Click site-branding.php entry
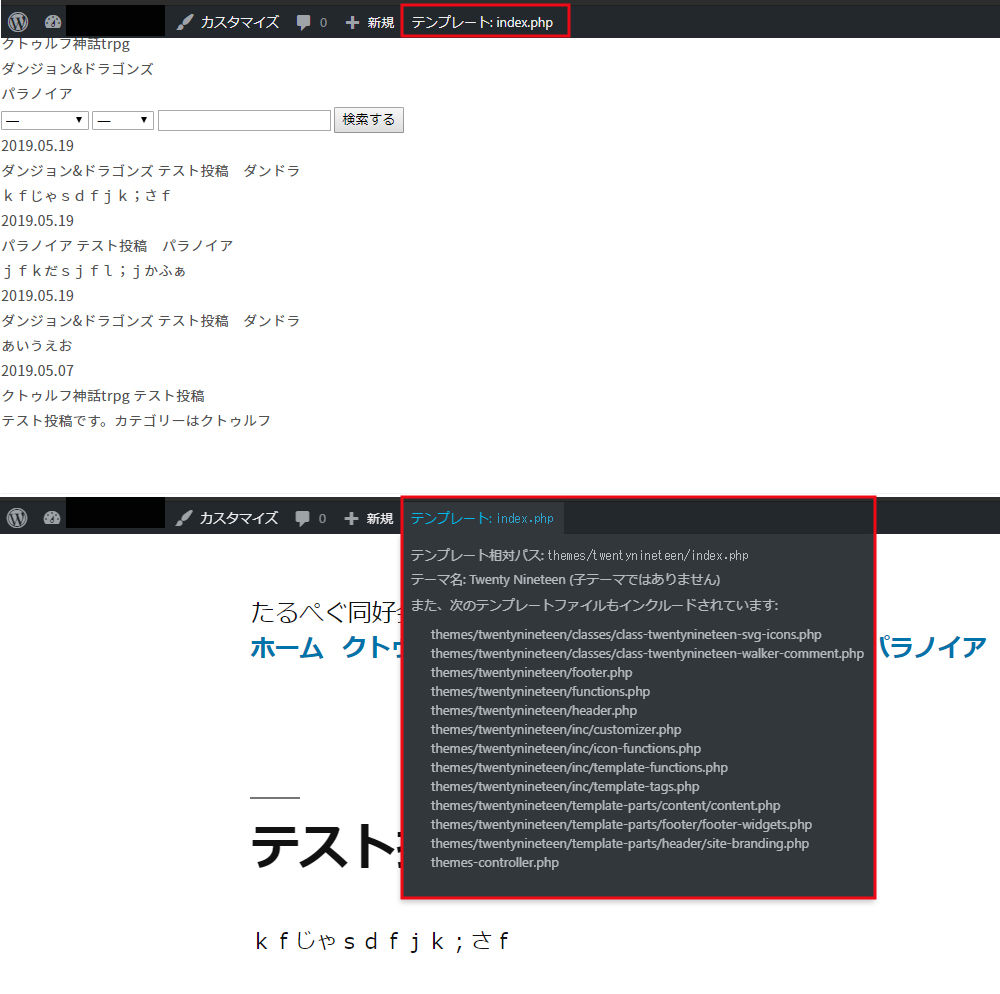 (x=619, y=844)
